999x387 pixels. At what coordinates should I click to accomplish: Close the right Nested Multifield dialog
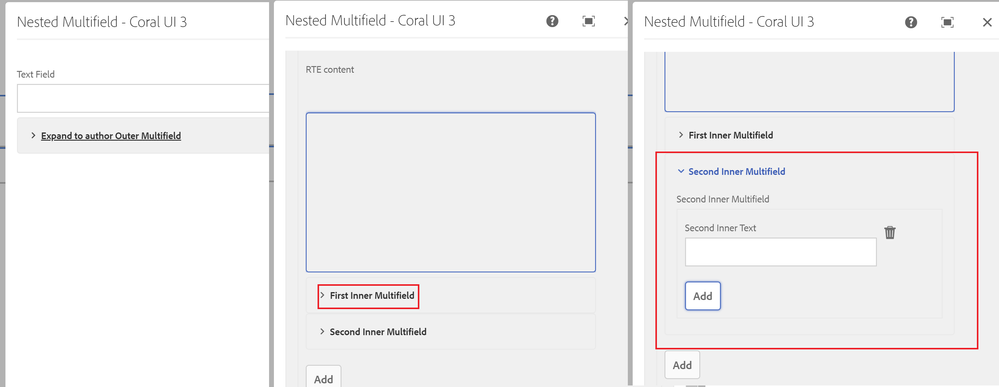[x=987, y=22]
